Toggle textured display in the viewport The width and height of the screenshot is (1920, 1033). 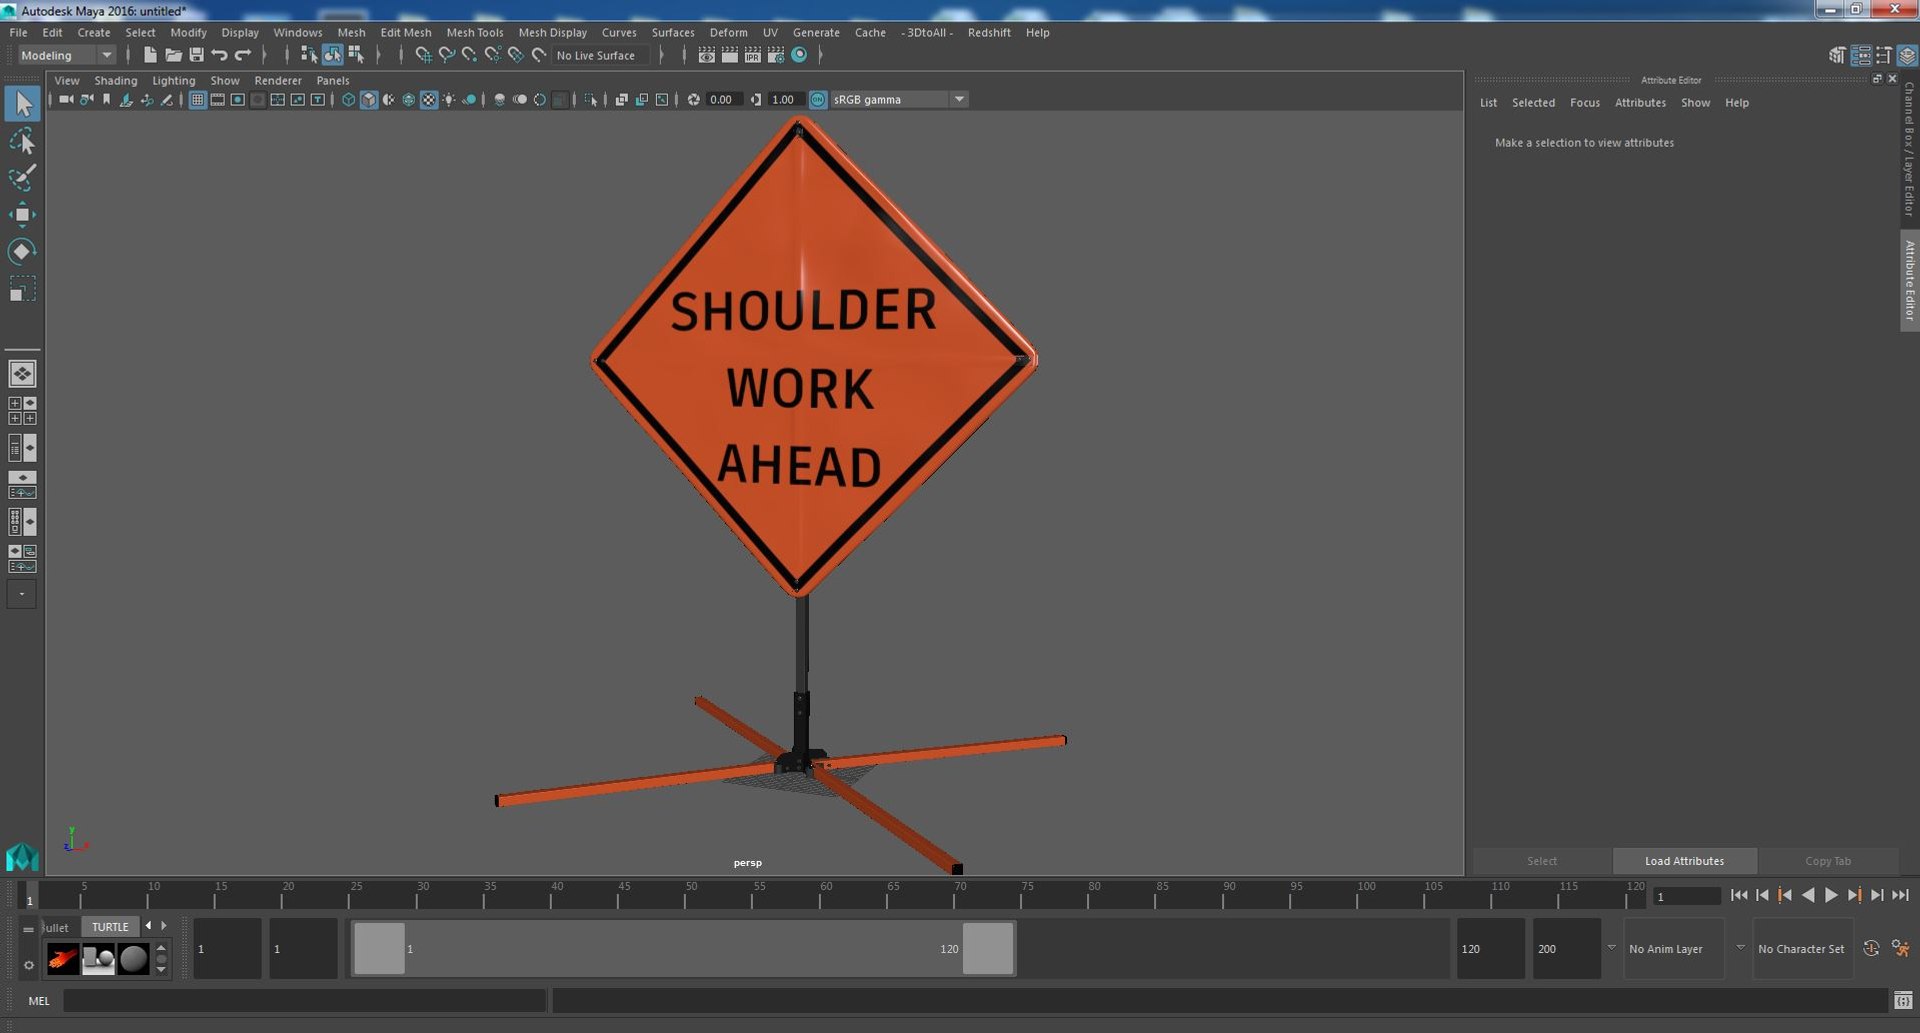(429, 99)
